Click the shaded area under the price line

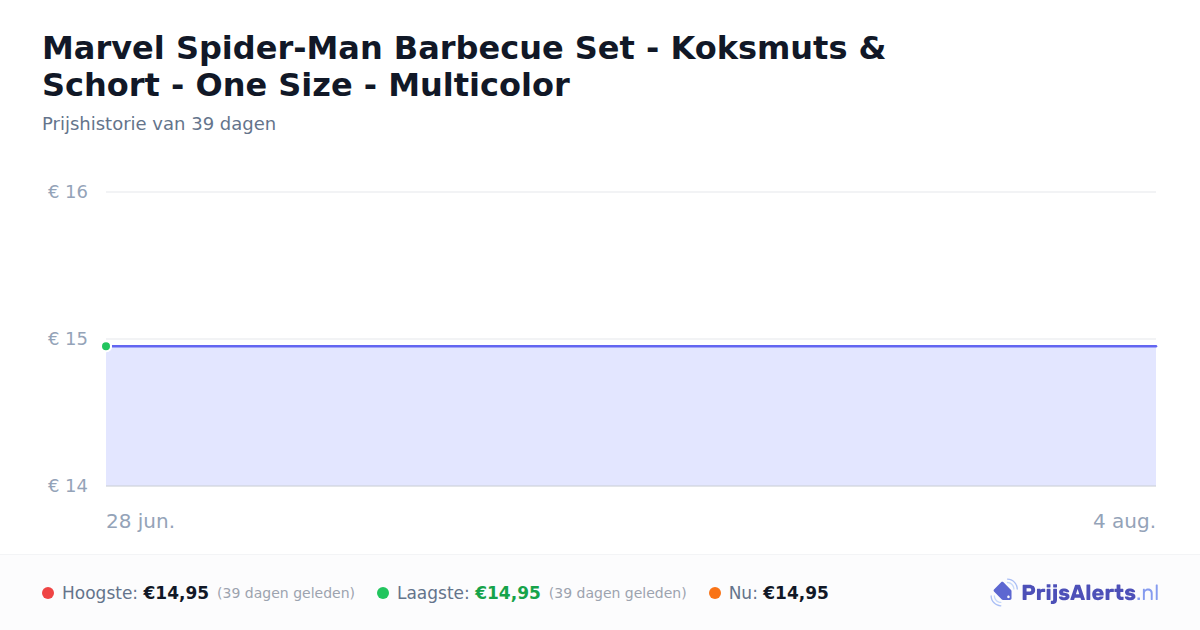click(631, 417)
